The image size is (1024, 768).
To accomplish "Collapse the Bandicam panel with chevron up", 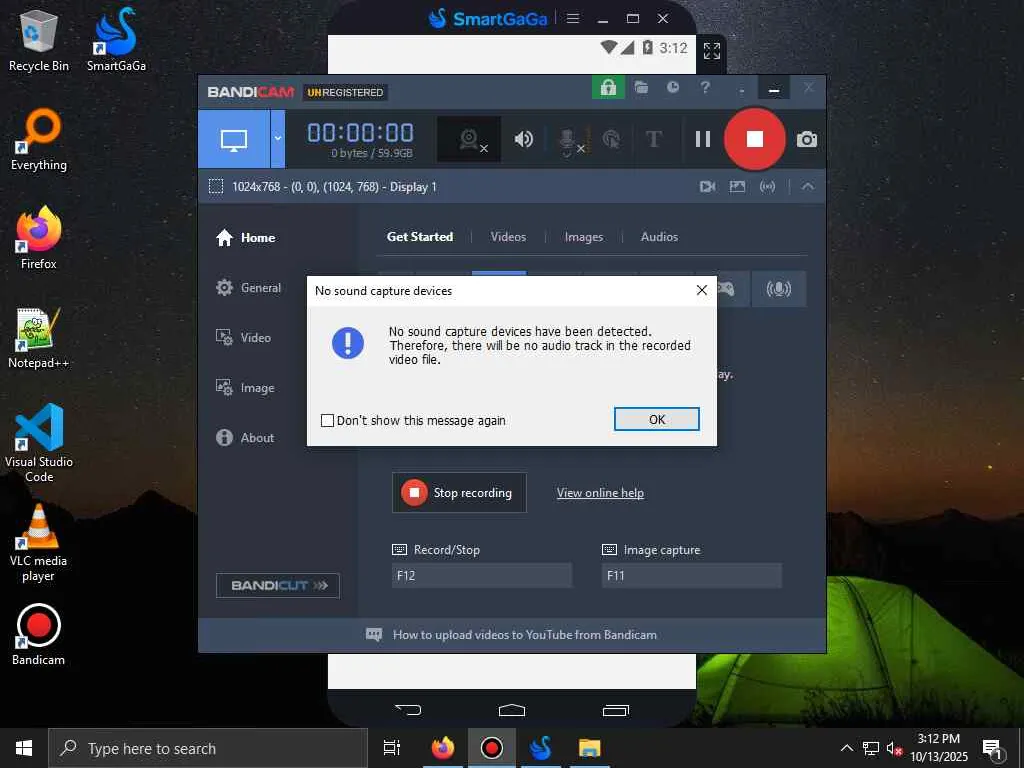I will tap(808, 186).
